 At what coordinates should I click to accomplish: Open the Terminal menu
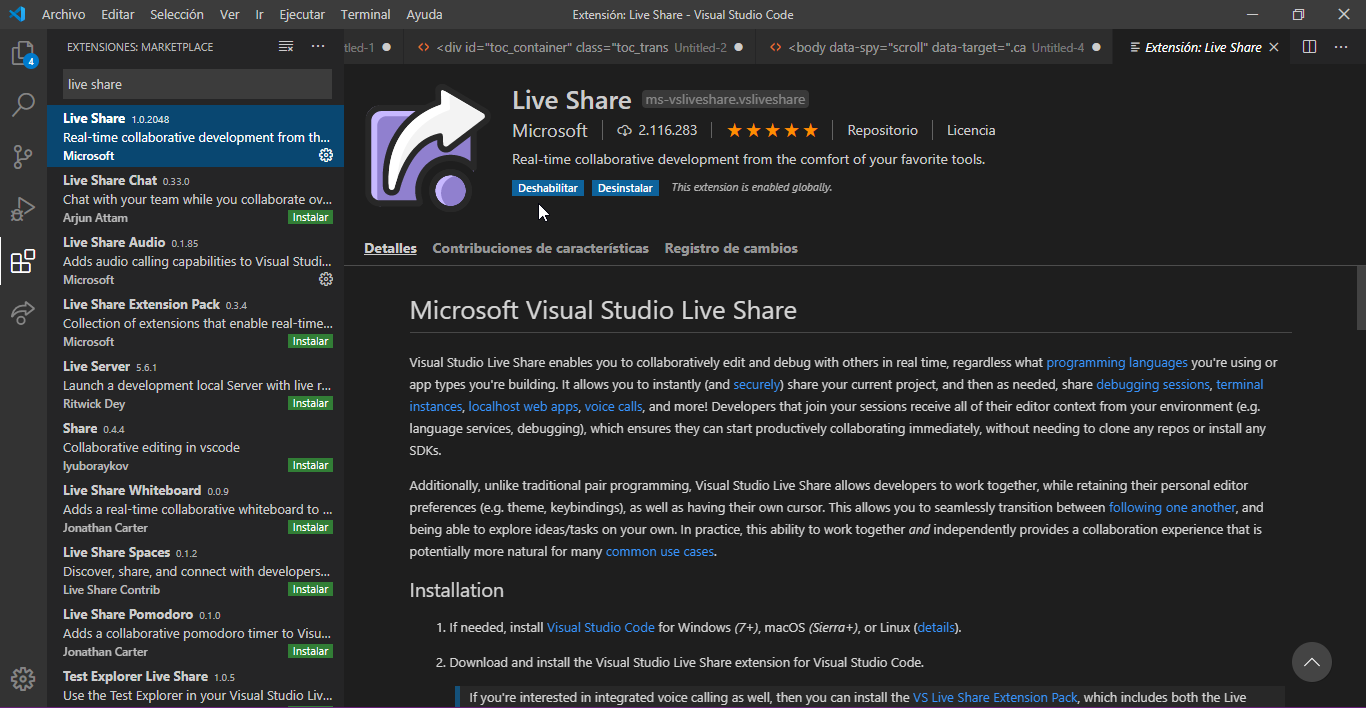pos(365,15)
